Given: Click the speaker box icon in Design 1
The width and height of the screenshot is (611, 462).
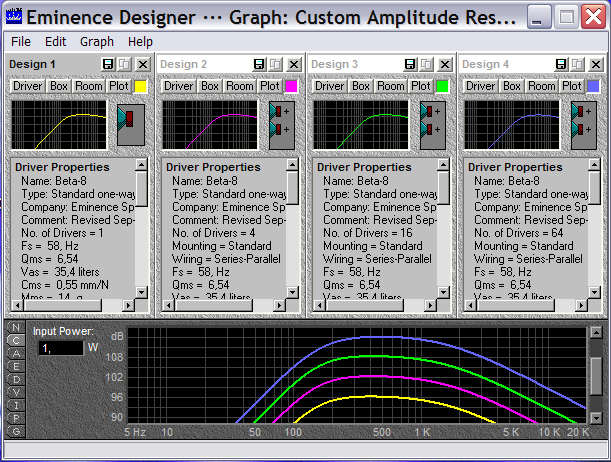Looking at the screenshot, I should click(130, 124).
